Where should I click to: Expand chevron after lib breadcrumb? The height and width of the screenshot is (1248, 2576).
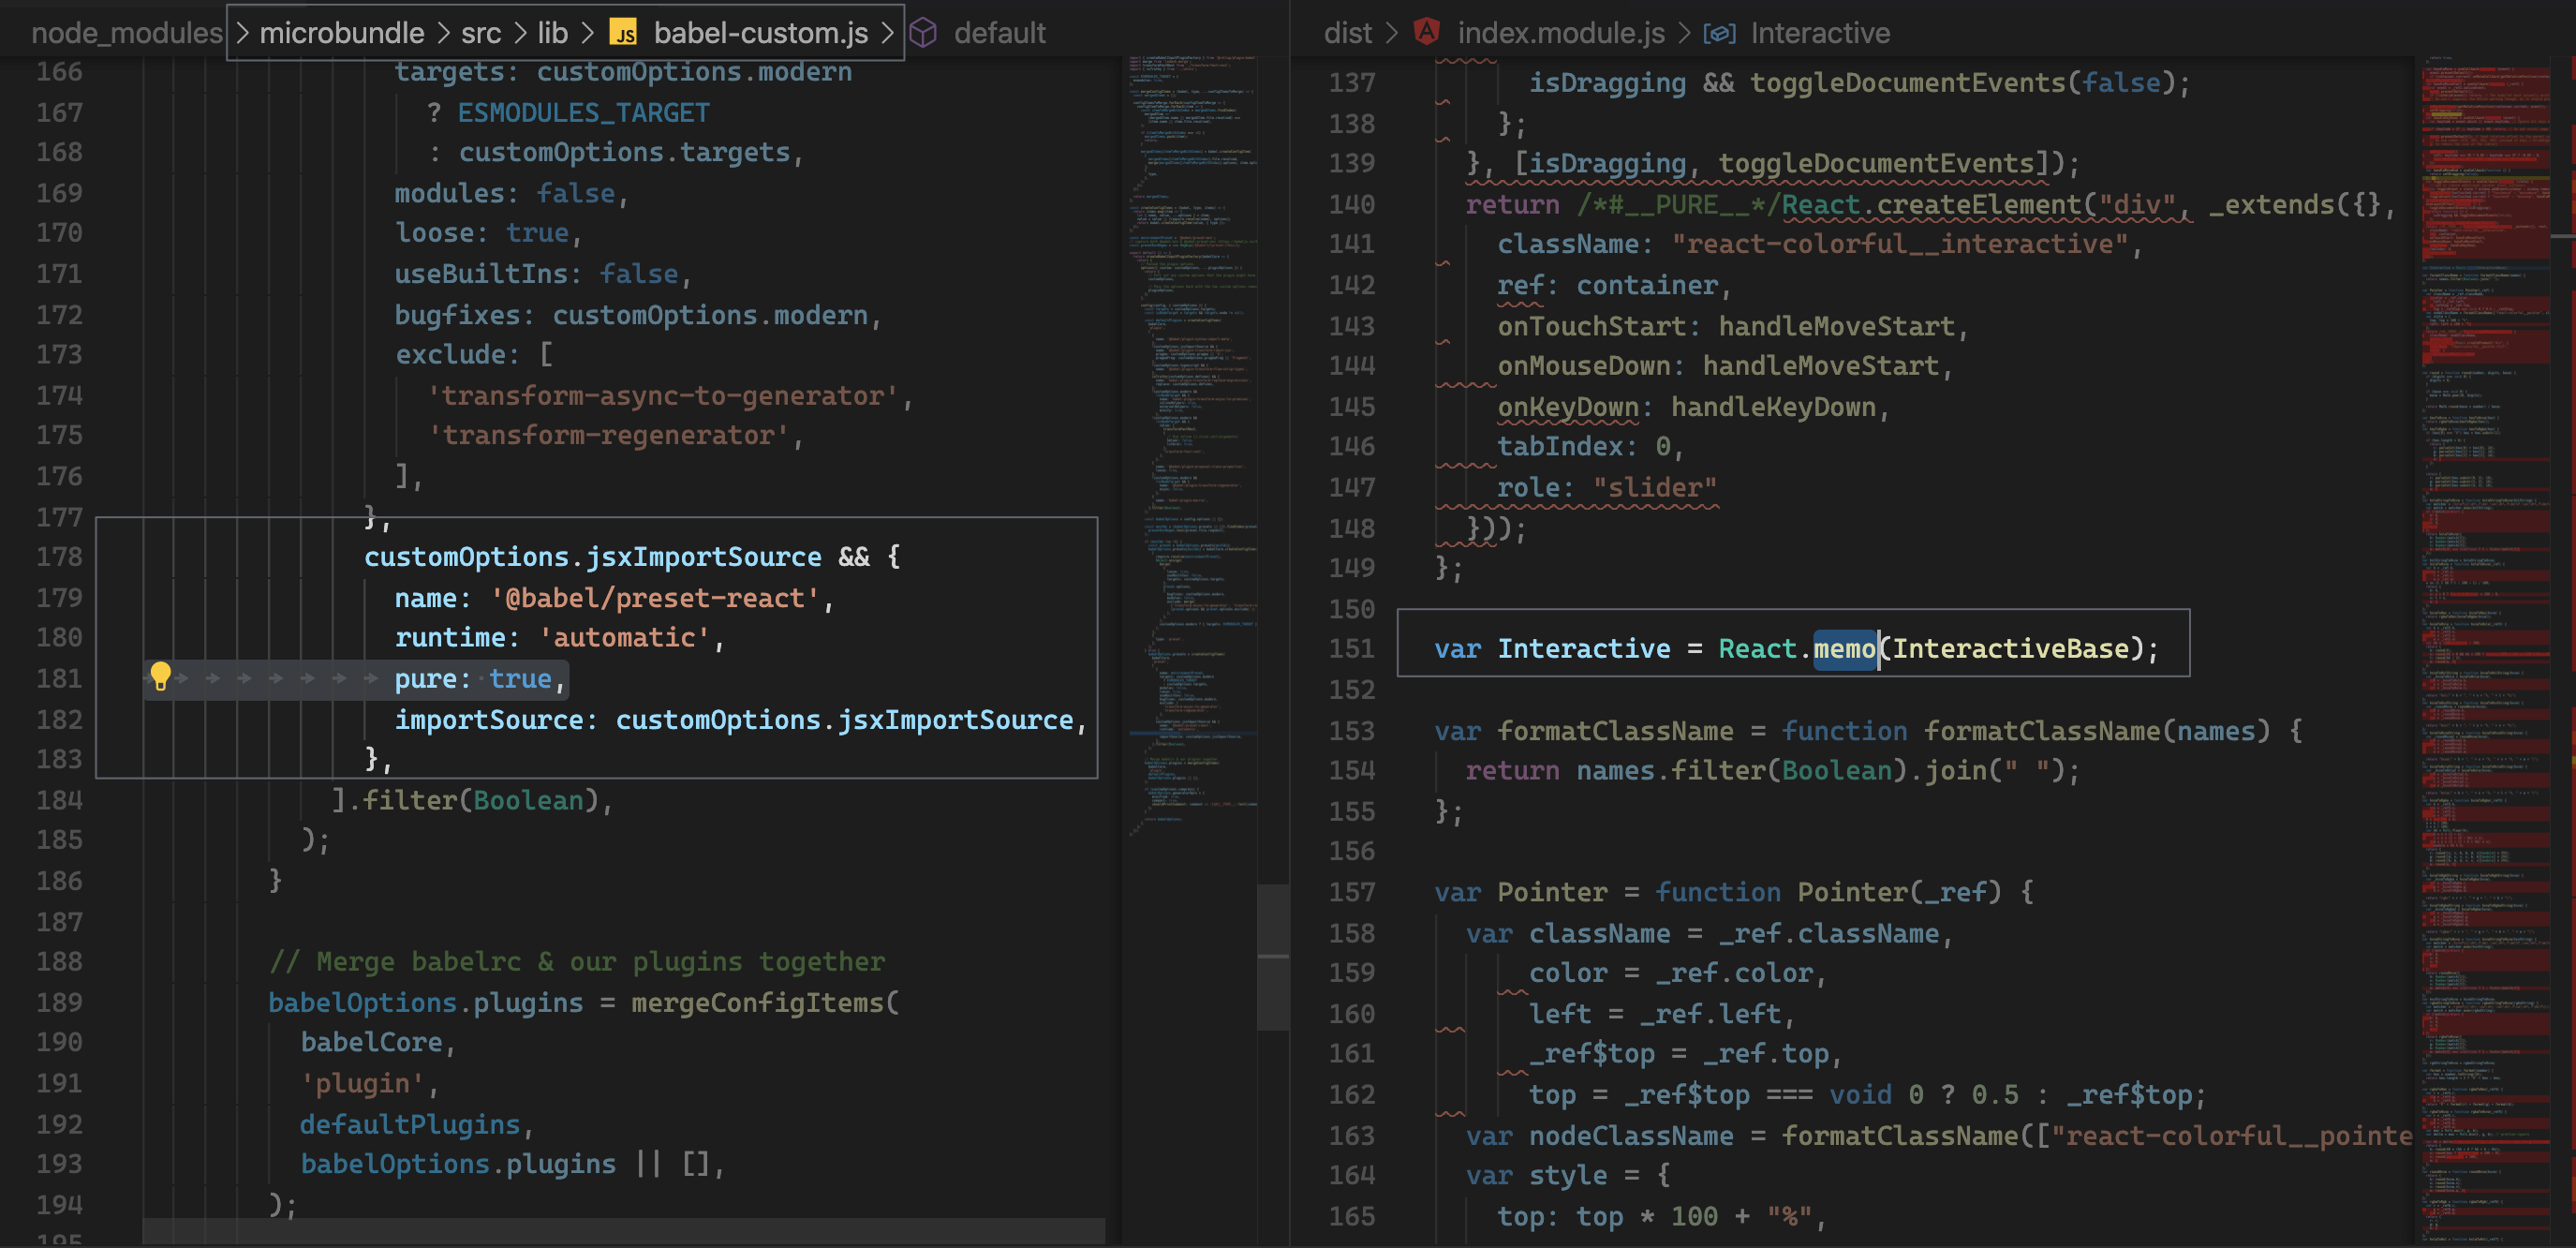(587, 33)
